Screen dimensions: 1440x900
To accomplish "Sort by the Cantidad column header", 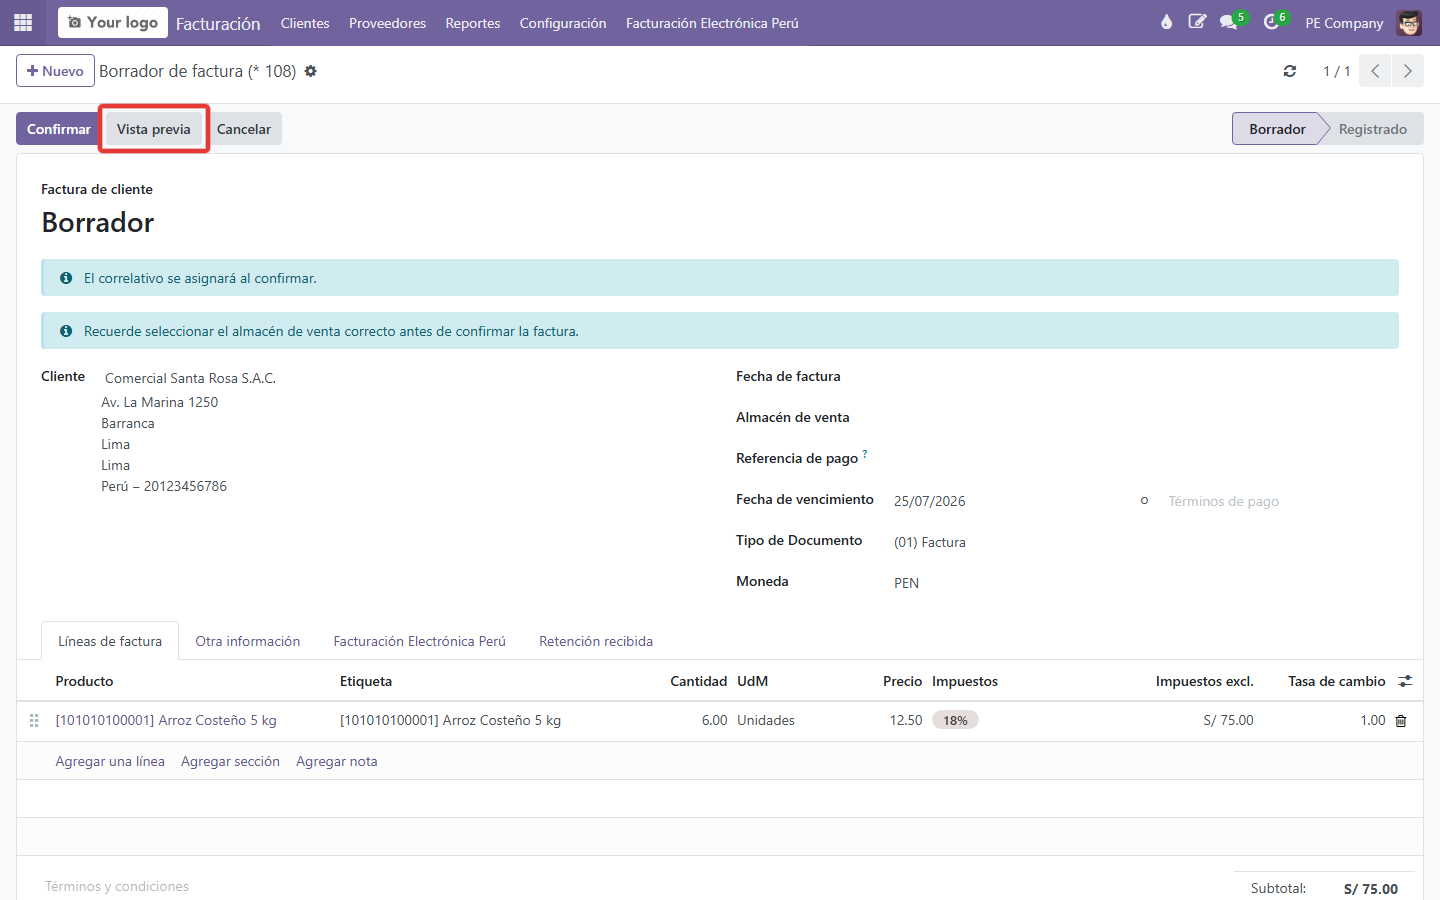I will [698, 681].
